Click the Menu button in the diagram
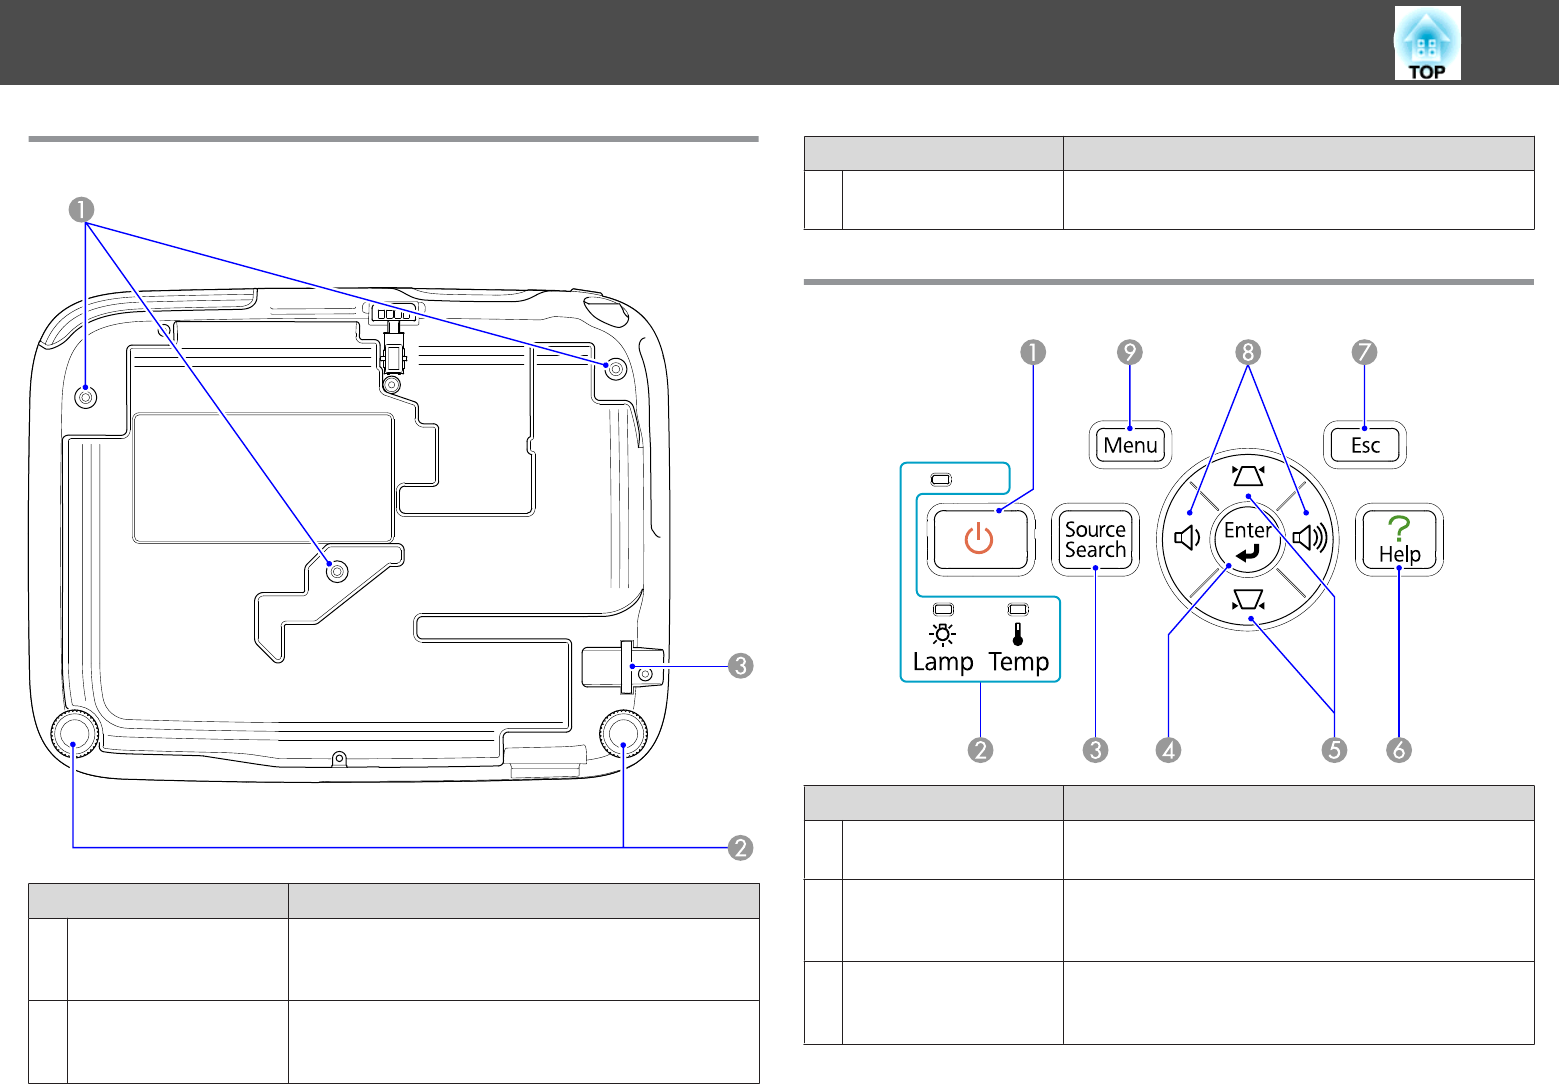The height and width of the screenshot is (1084, 1559). pos(1130,445)
